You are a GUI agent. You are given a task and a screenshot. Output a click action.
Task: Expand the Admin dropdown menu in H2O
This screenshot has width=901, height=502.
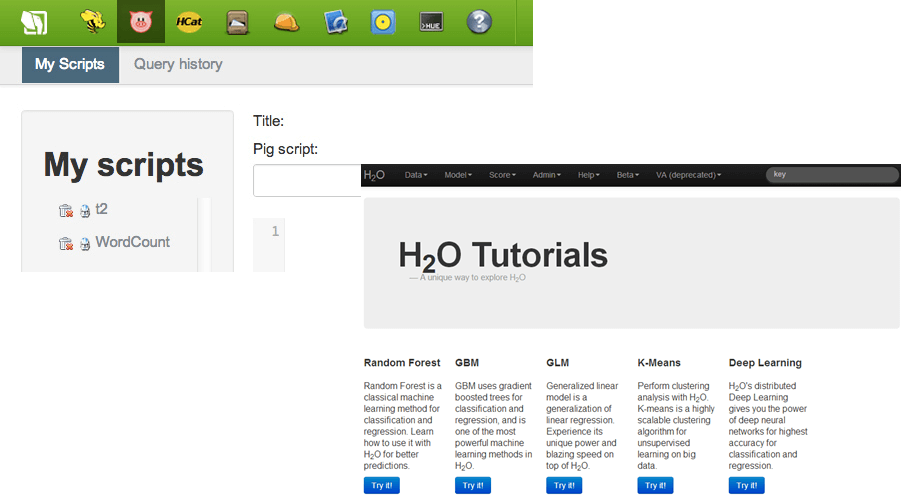pyautogui.click(x=546, y=175)
